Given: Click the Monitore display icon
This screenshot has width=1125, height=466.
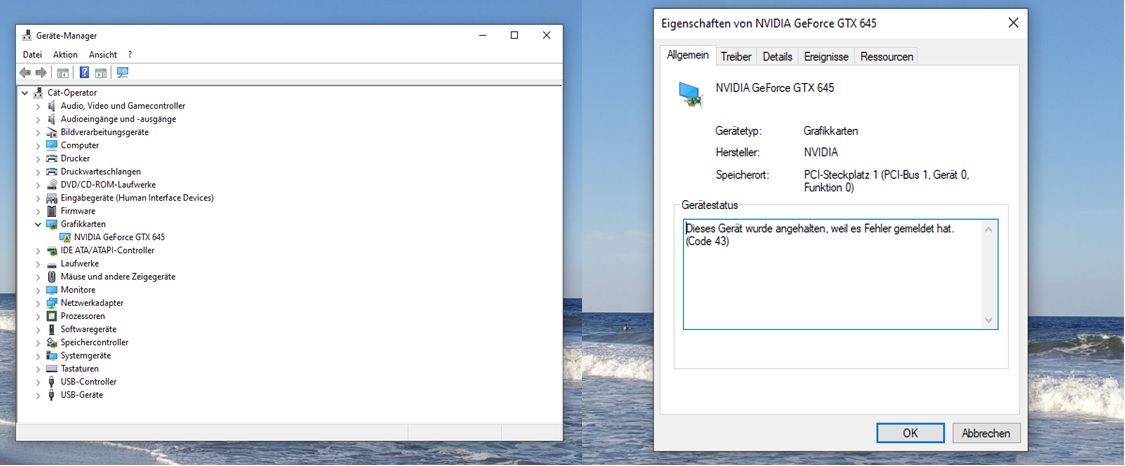Looking at the screenshot, I should point(52,290).
